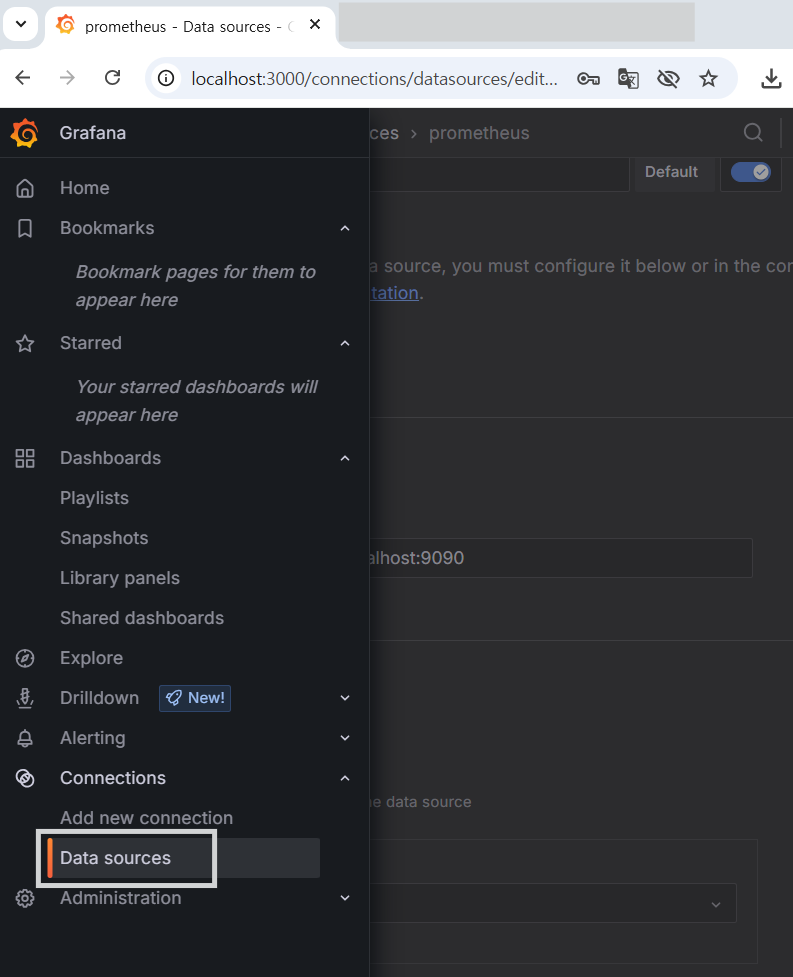
Task: Click the crossed-out eye icon in address bar
Action: coord(668,79)
